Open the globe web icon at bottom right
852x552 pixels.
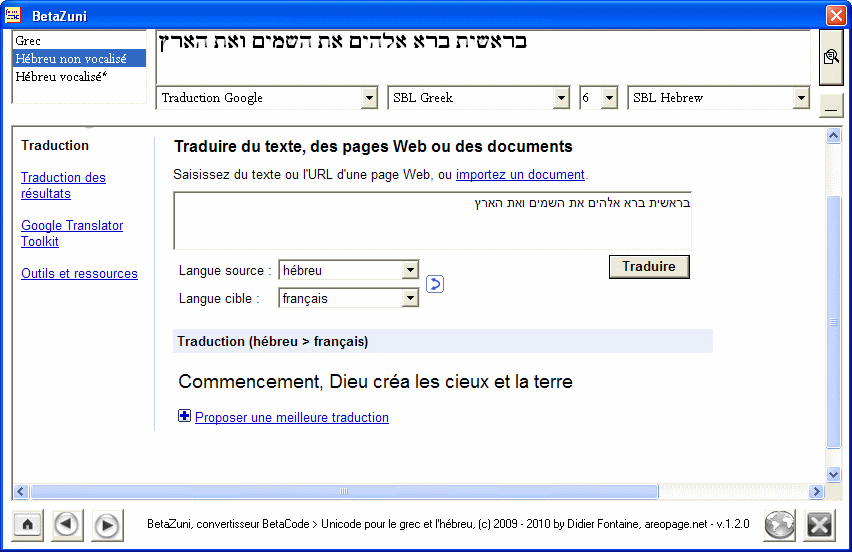(779, 525)
